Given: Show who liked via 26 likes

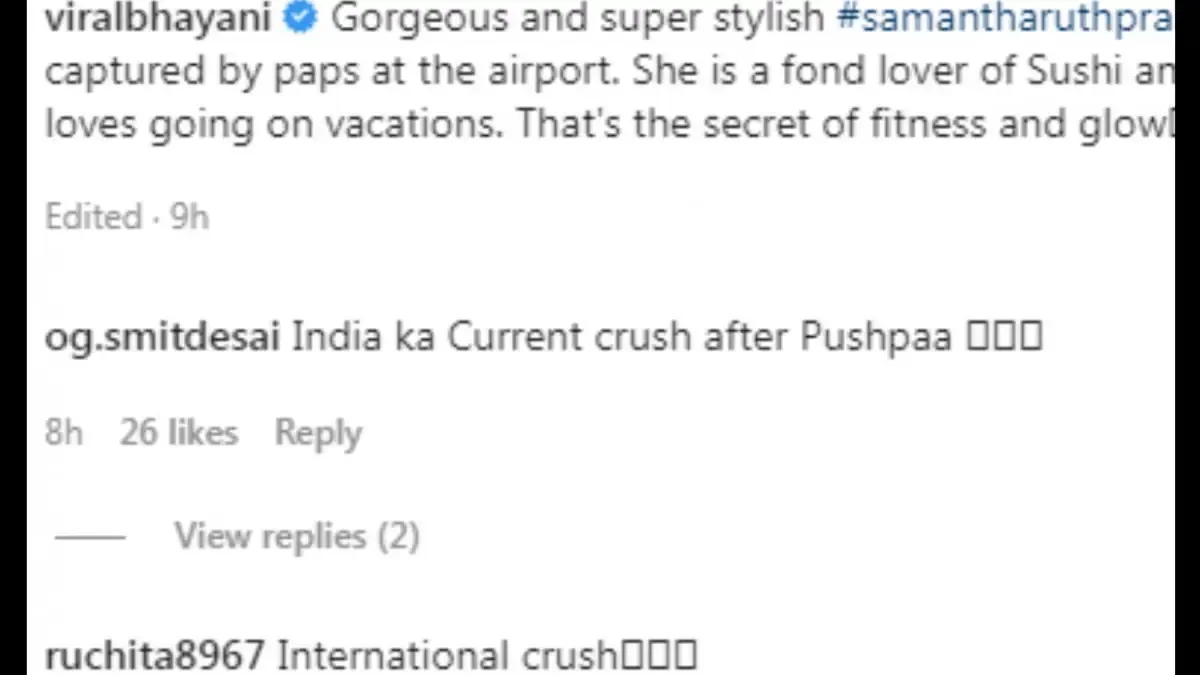Looking at the screenshot, I should point(179,433).
